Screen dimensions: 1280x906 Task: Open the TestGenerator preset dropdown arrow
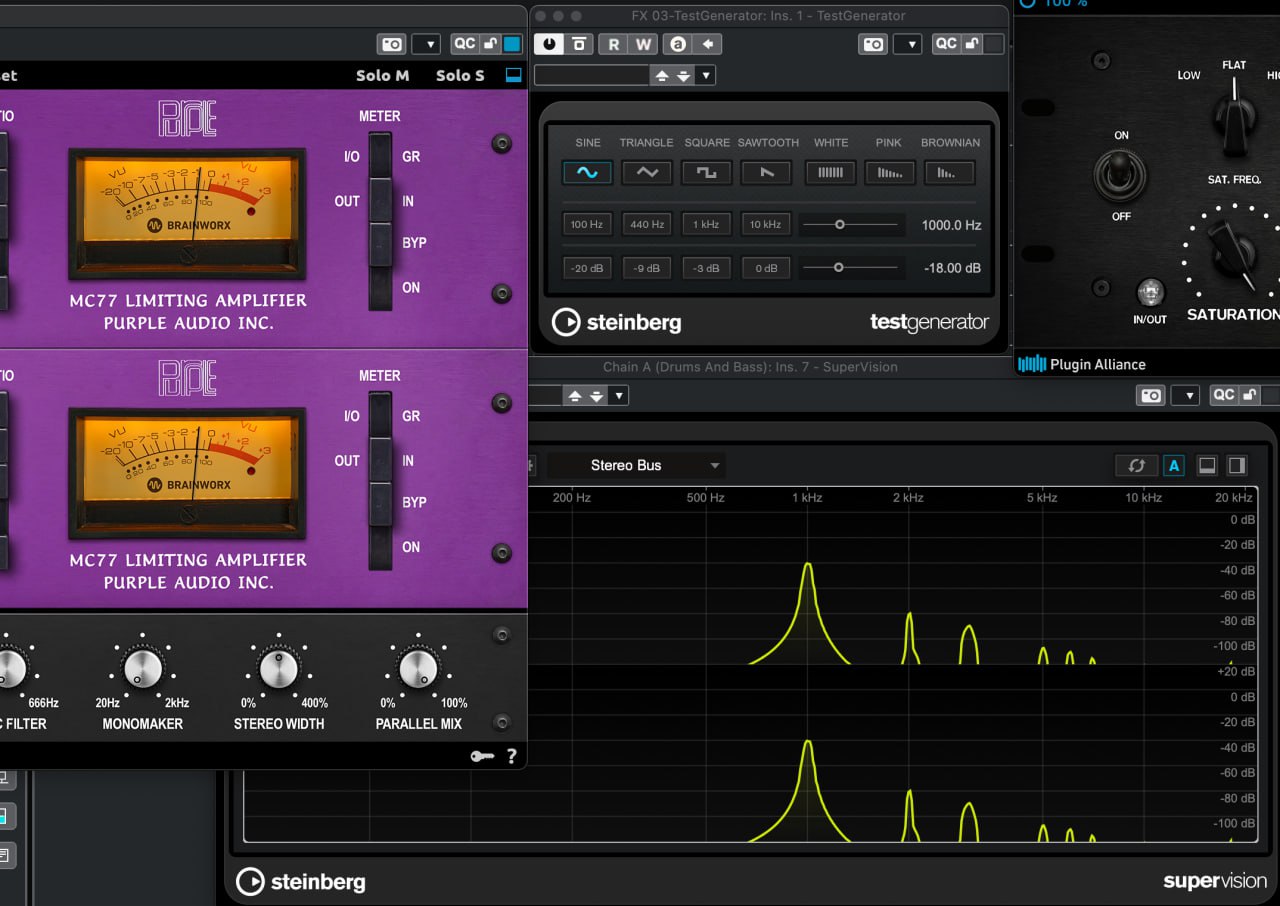click(x=706, y=75)
